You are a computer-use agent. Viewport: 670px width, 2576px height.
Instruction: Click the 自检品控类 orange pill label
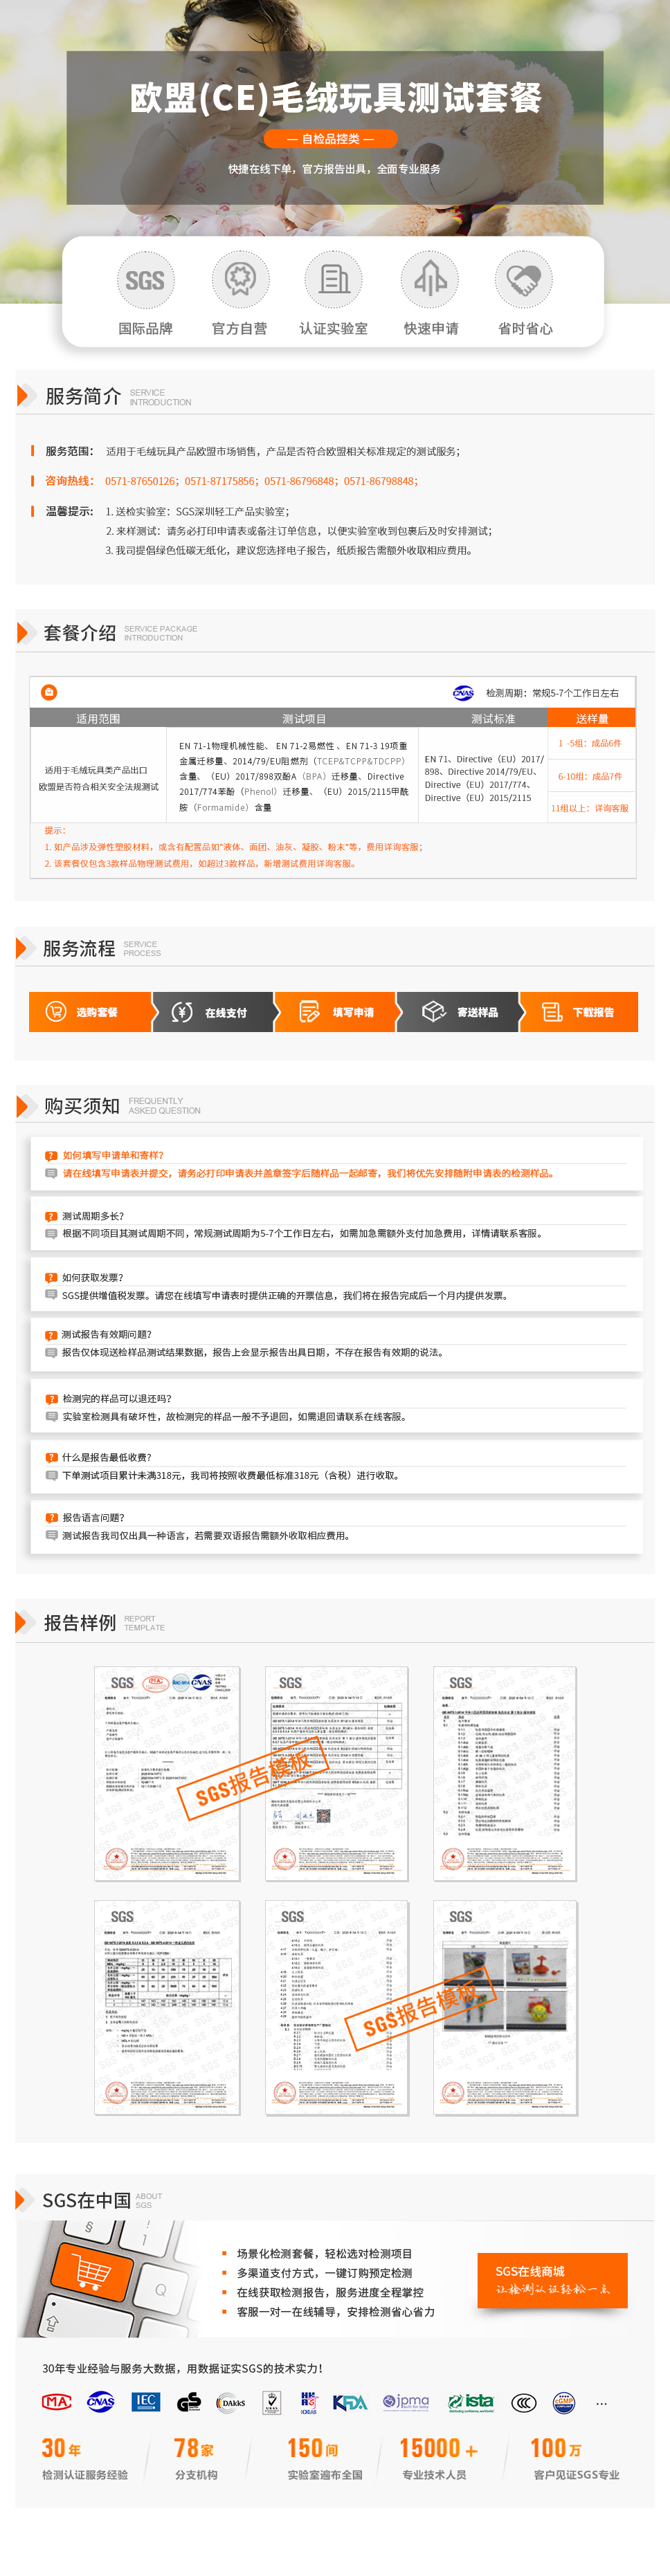331,139
